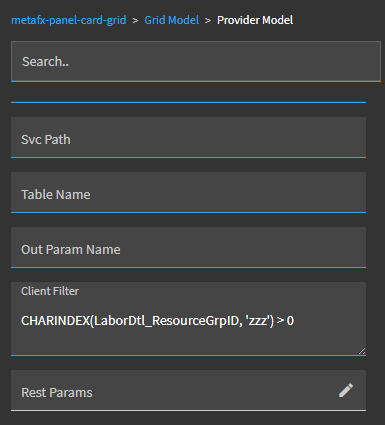Click the separator arrow before Provider Model
Viewport: 385px width, 425px height.
[x=208, y=21]
